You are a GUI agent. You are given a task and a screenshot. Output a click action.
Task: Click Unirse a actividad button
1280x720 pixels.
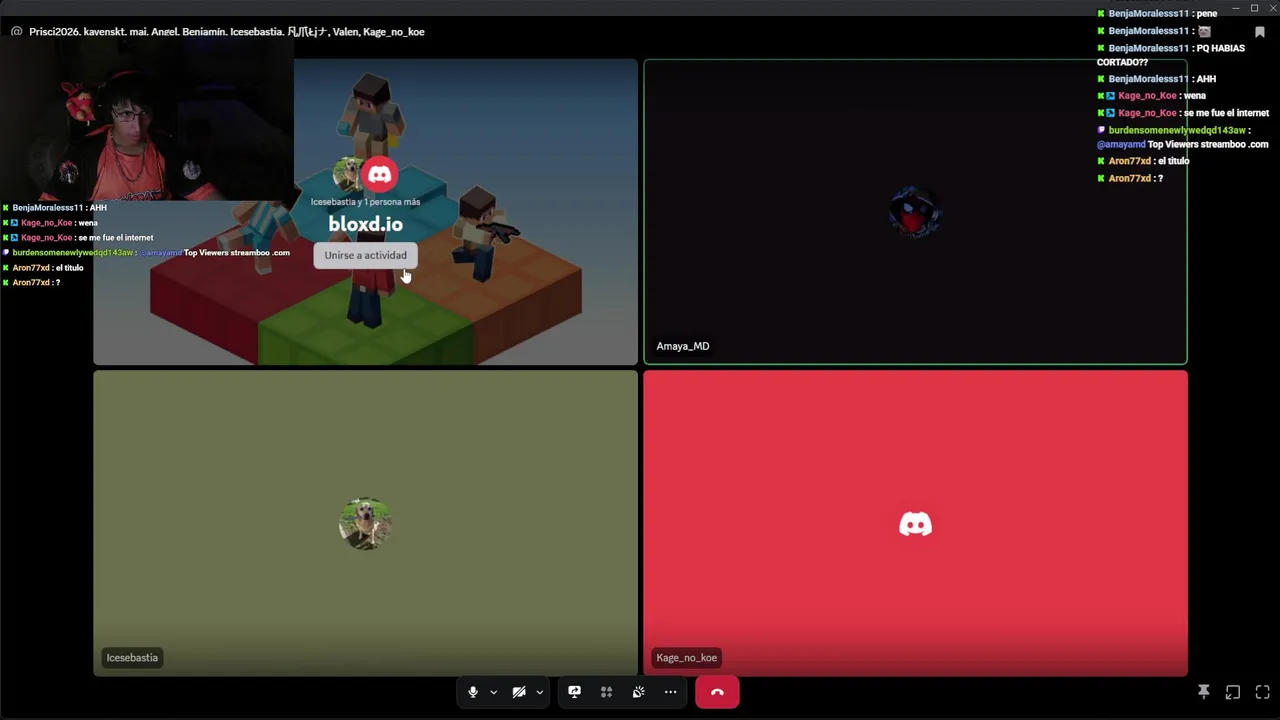[x=365, y=255]
